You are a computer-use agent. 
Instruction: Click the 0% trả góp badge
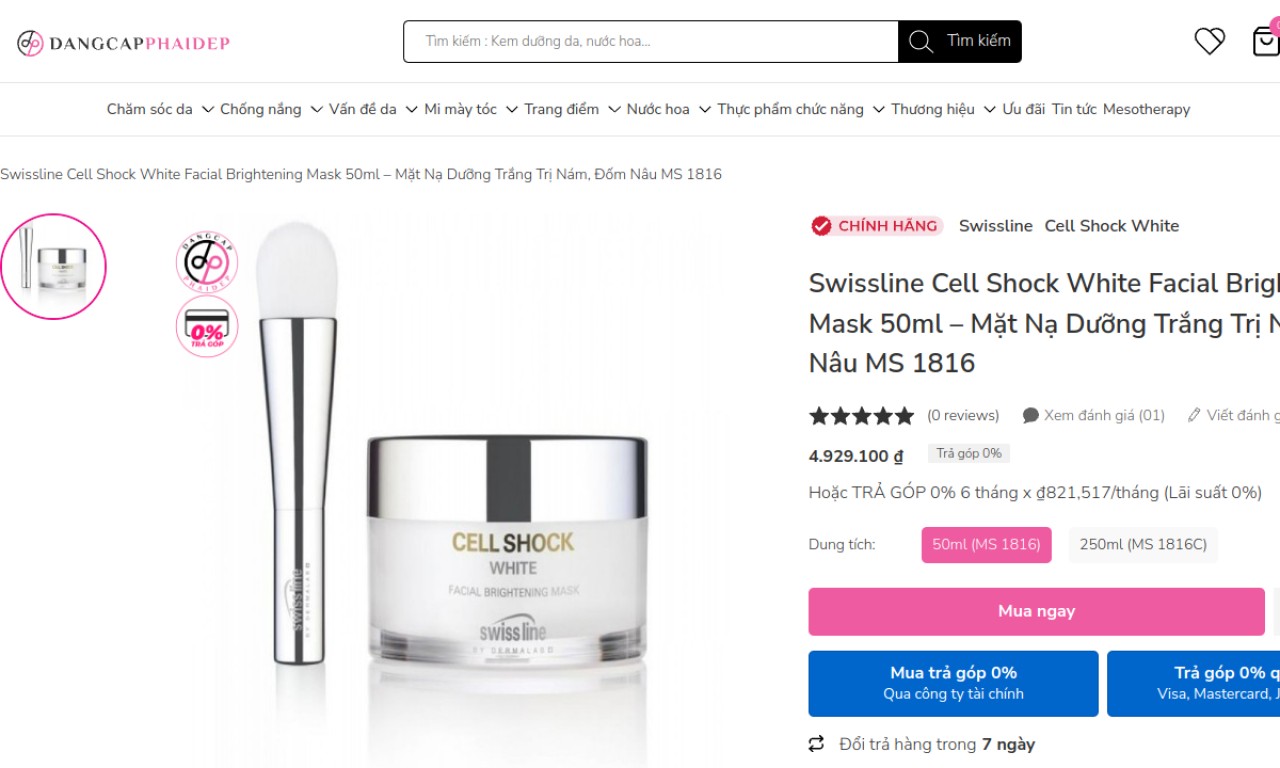207,327
